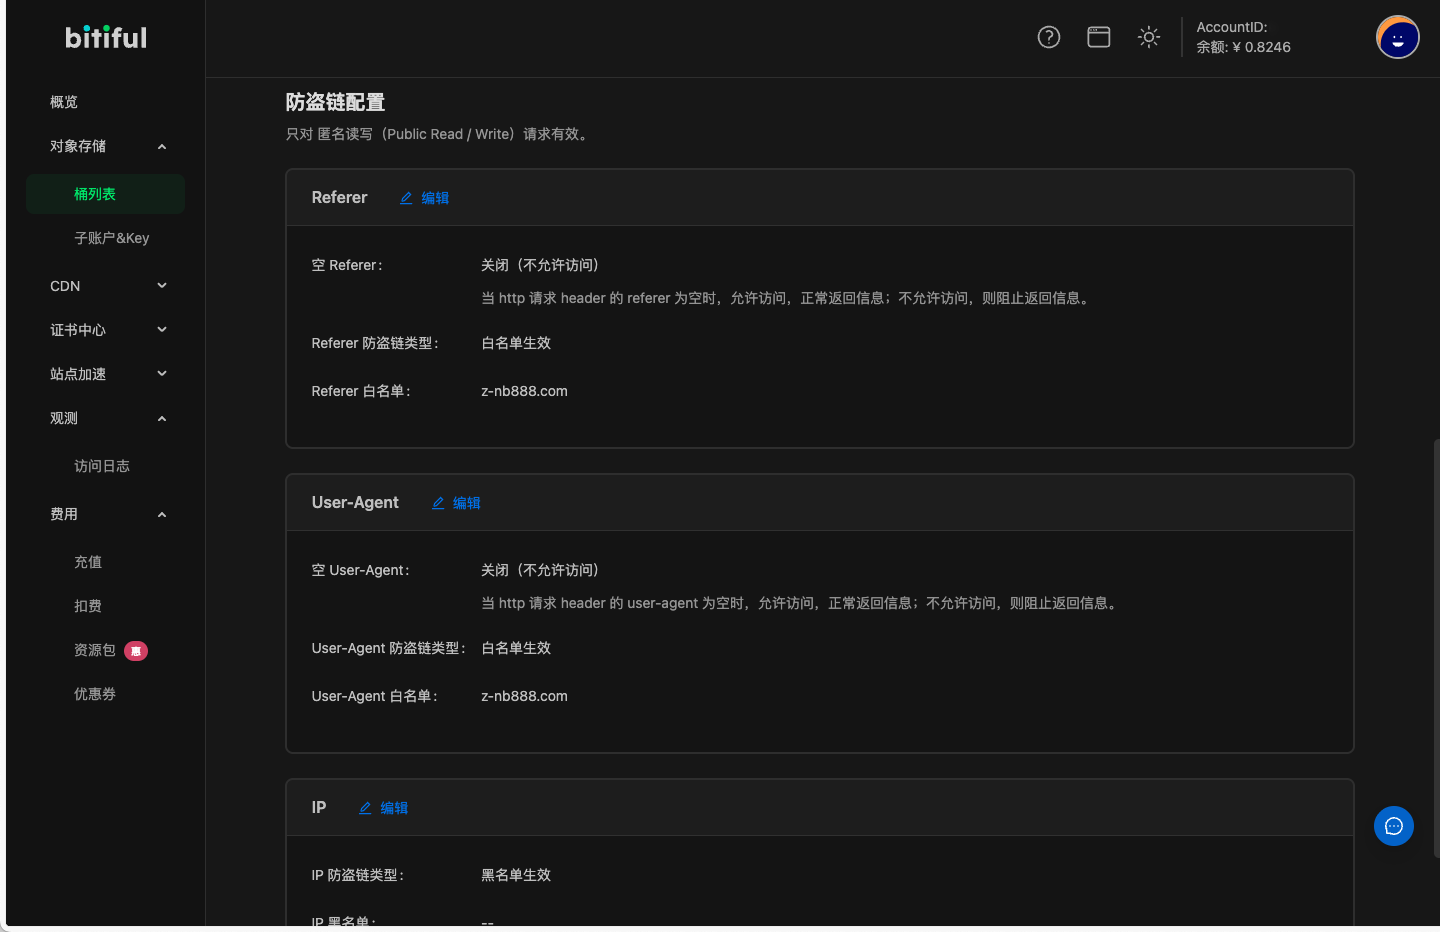
Task: Open 访问日志 in the sidebar
Action: click(102, 466)
